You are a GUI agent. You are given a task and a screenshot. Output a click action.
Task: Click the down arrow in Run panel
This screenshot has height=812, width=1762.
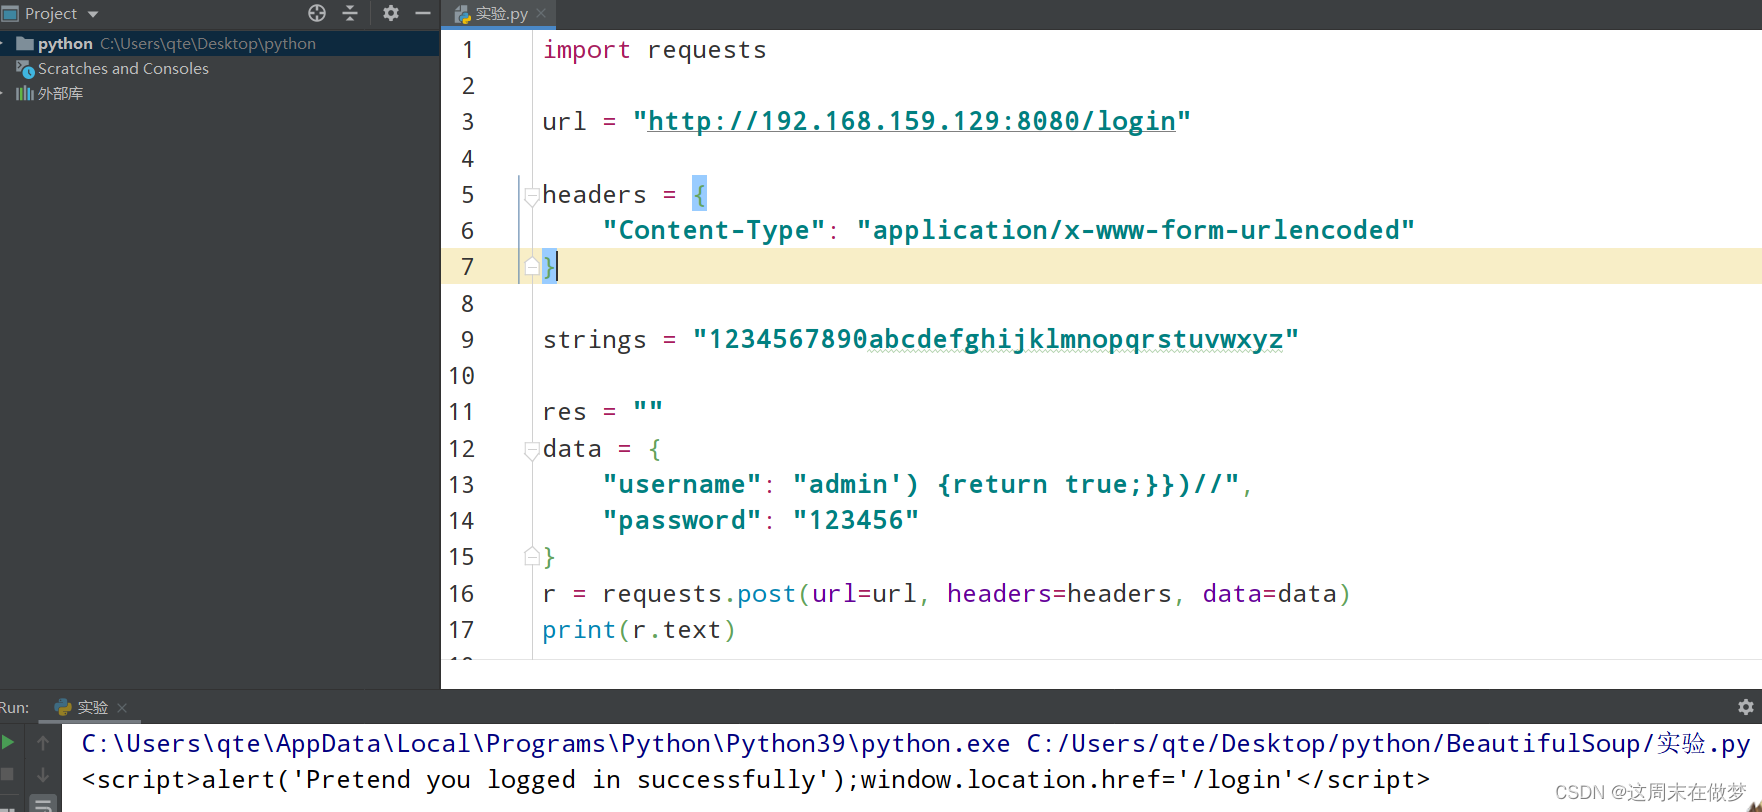[x=43, y=774]
